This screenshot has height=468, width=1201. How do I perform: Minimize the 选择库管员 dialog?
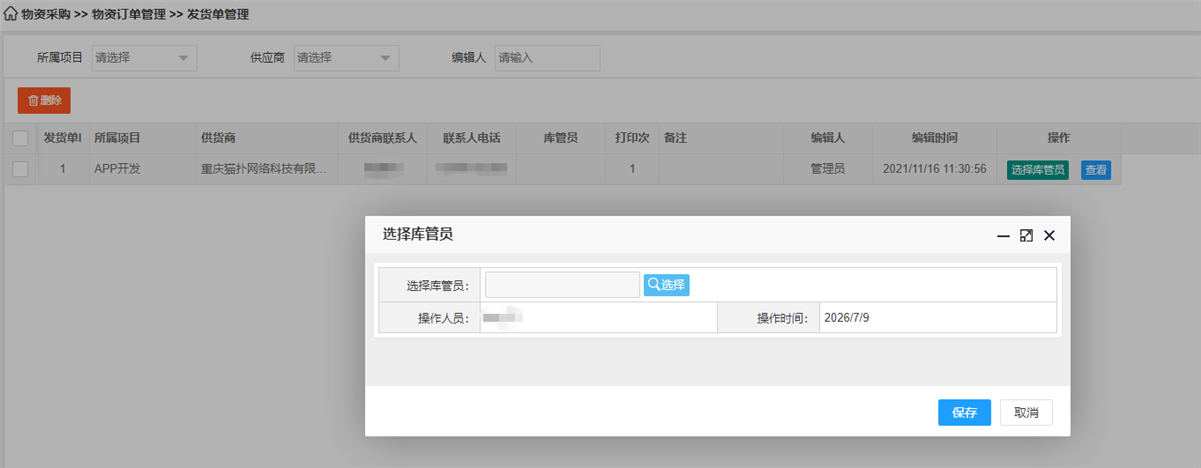coord(1003,236)
